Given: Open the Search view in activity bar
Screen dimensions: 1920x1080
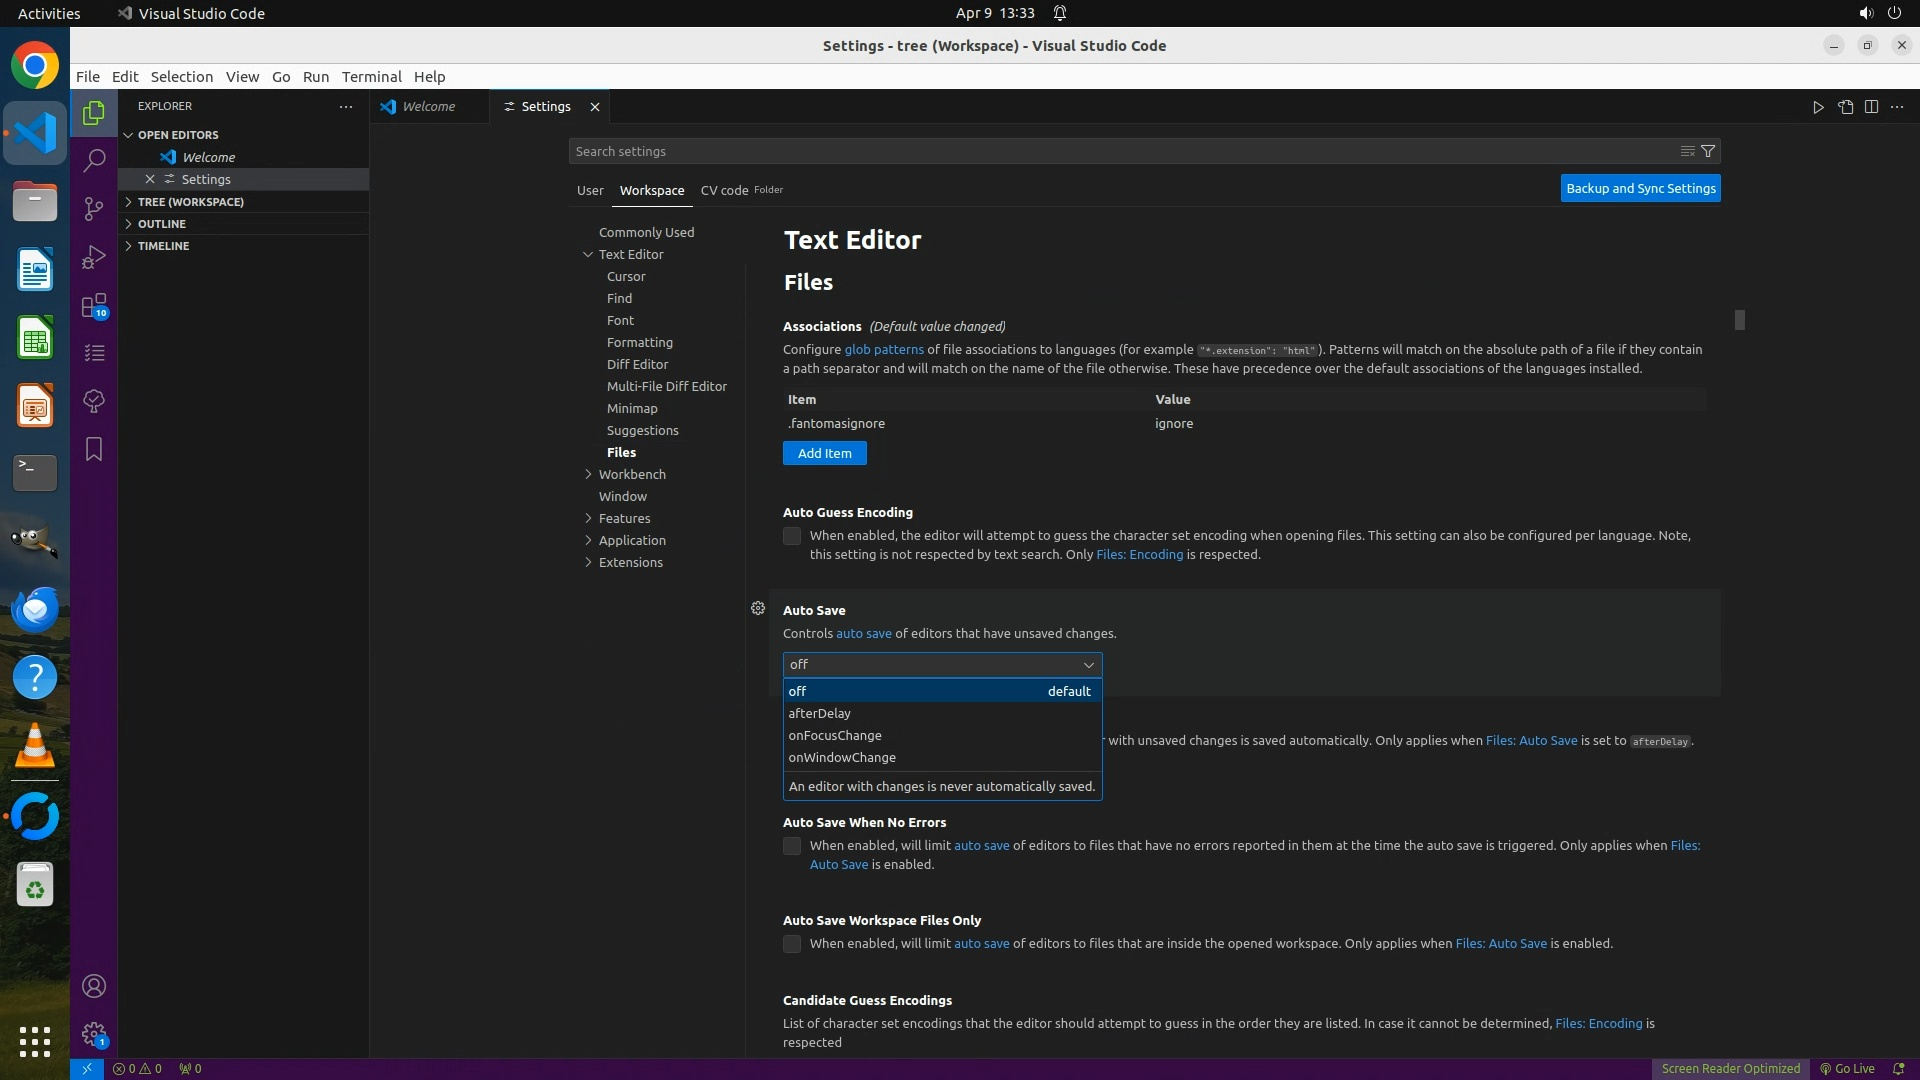Looking at the screenshot, I should pyautogui.click(x=94, y=160).
